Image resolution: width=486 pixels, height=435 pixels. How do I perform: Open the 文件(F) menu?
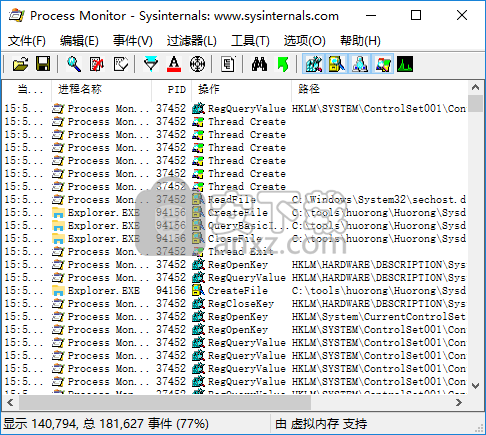coord(26,41)
